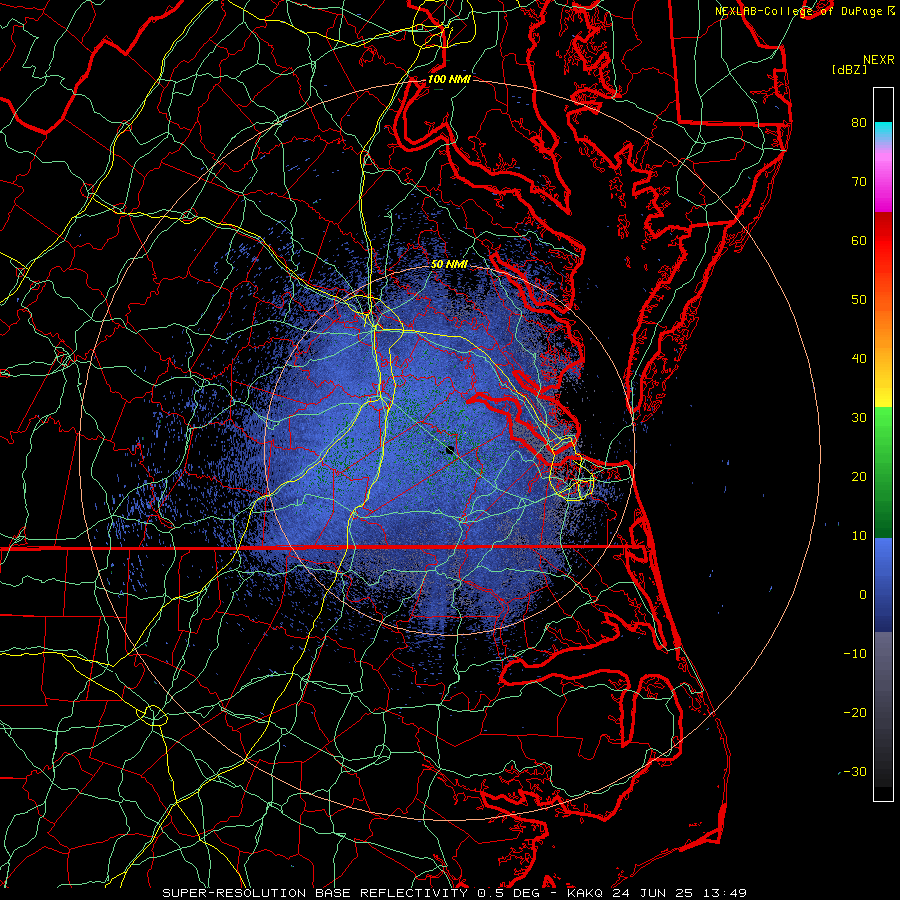Click the KAKQ station identifier in the caption
This screenshot has height=900, width=900.
pos(587,893)
